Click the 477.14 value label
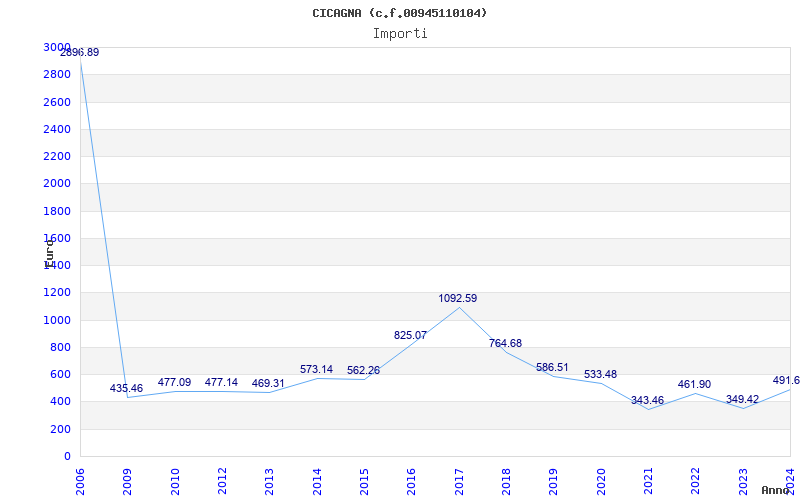The width and height of the screenshot is (800, 500). click(221, 383)
